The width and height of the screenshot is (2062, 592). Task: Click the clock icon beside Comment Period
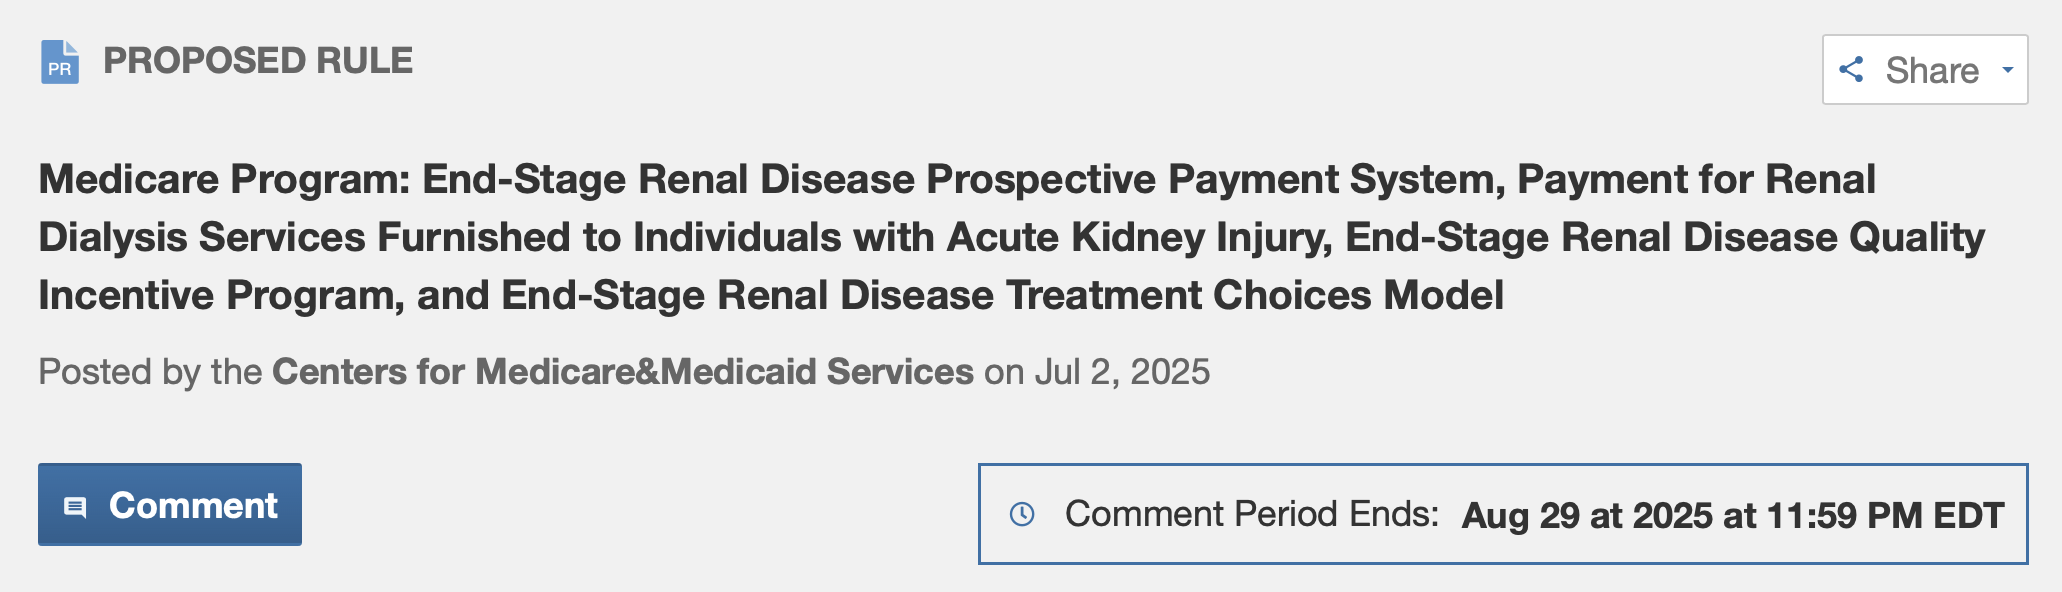coord(1022,514)
